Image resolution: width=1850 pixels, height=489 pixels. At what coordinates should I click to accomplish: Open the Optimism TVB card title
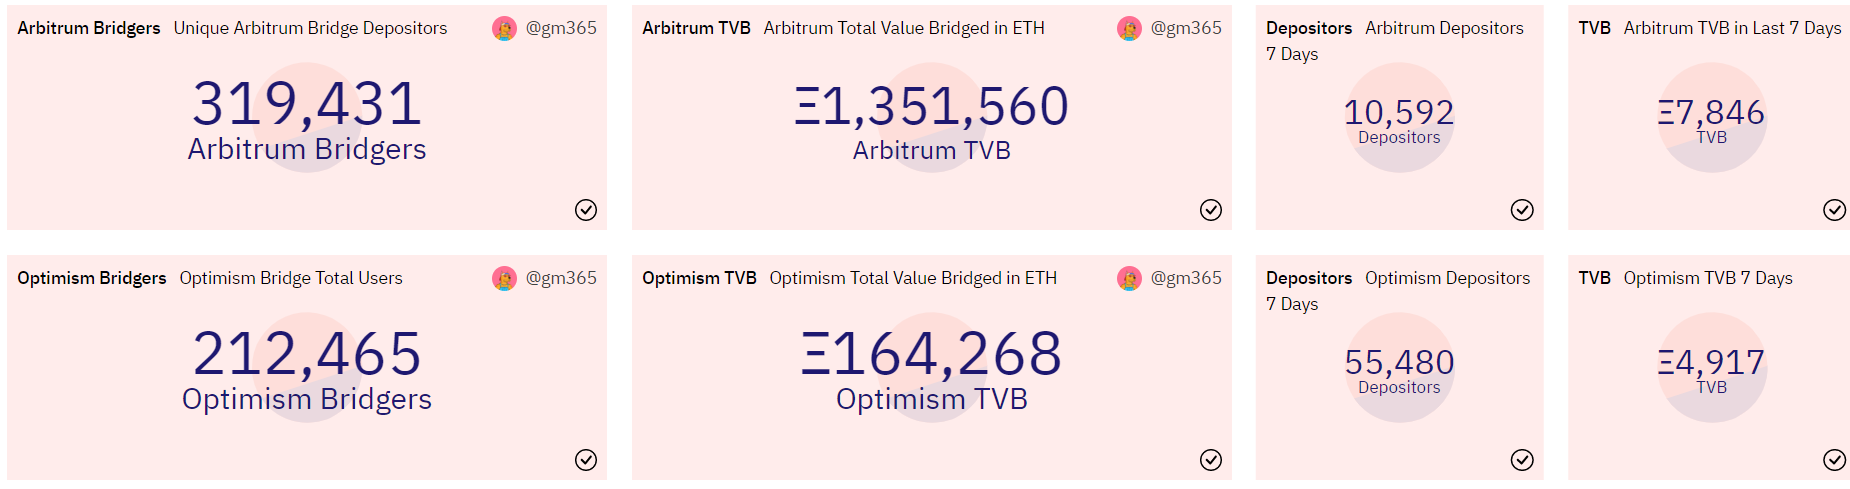click(x=699, y=278)
